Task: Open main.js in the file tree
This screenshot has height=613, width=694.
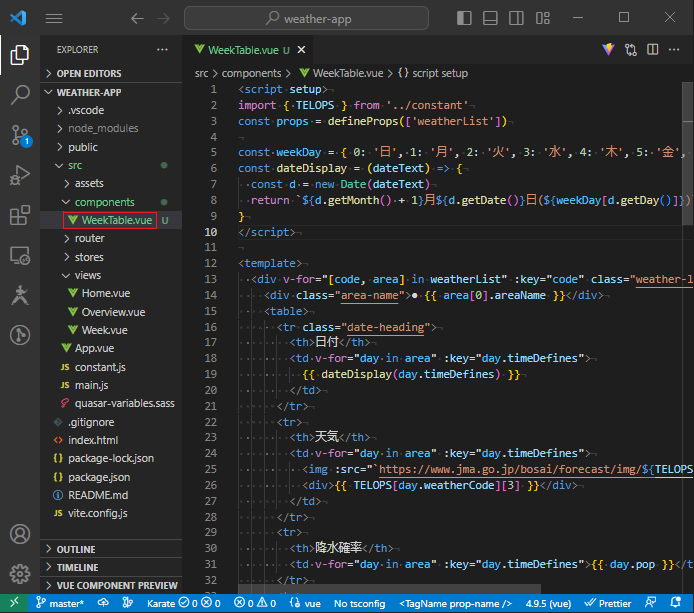Action: (111, 385)
